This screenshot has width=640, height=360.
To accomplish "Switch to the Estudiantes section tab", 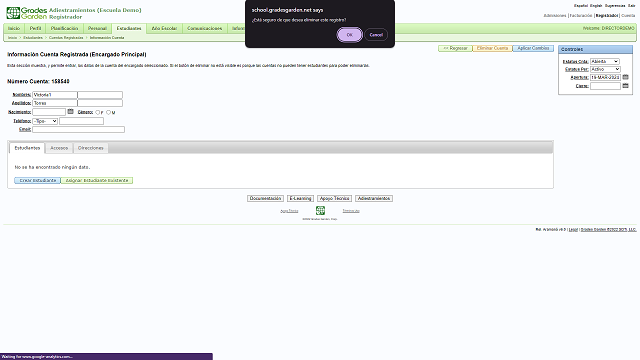I will (x=27, y=148).
